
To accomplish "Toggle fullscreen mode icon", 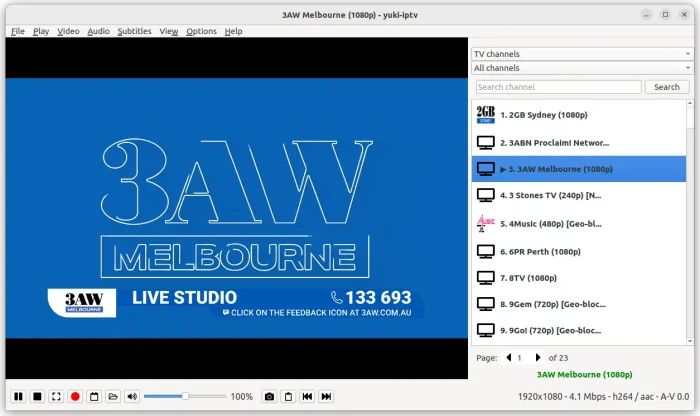I will coord(56,397).
